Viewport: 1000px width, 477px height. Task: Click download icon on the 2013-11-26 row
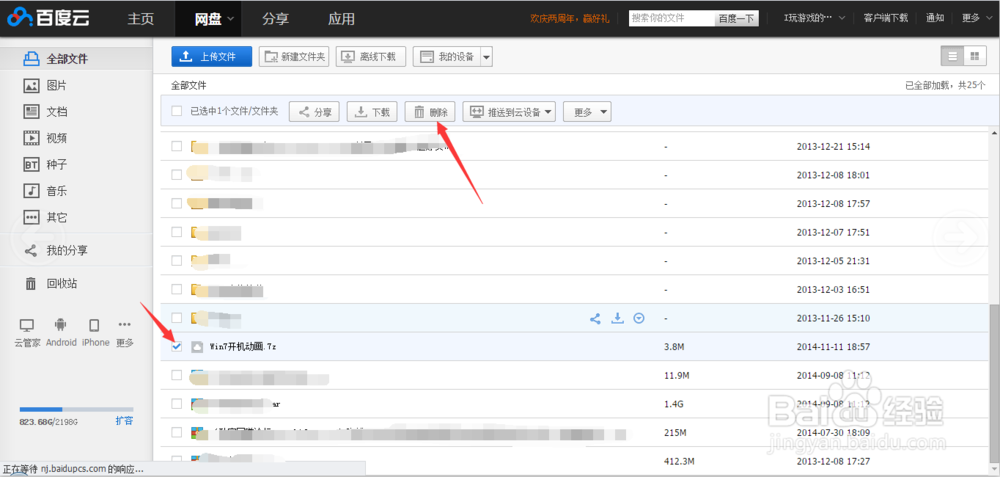[x=617, y=318]
